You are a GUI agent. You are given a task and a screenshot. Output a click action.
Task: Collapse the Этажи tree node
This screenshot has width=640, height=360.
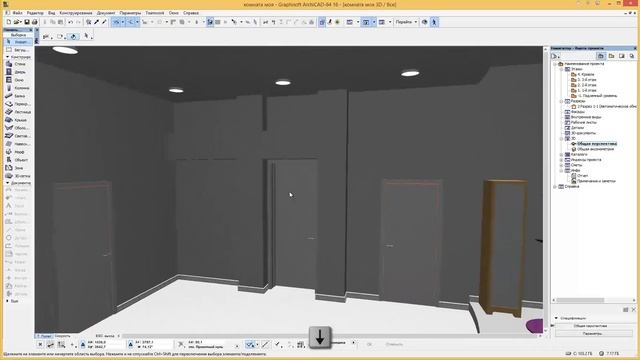(561, 69)
